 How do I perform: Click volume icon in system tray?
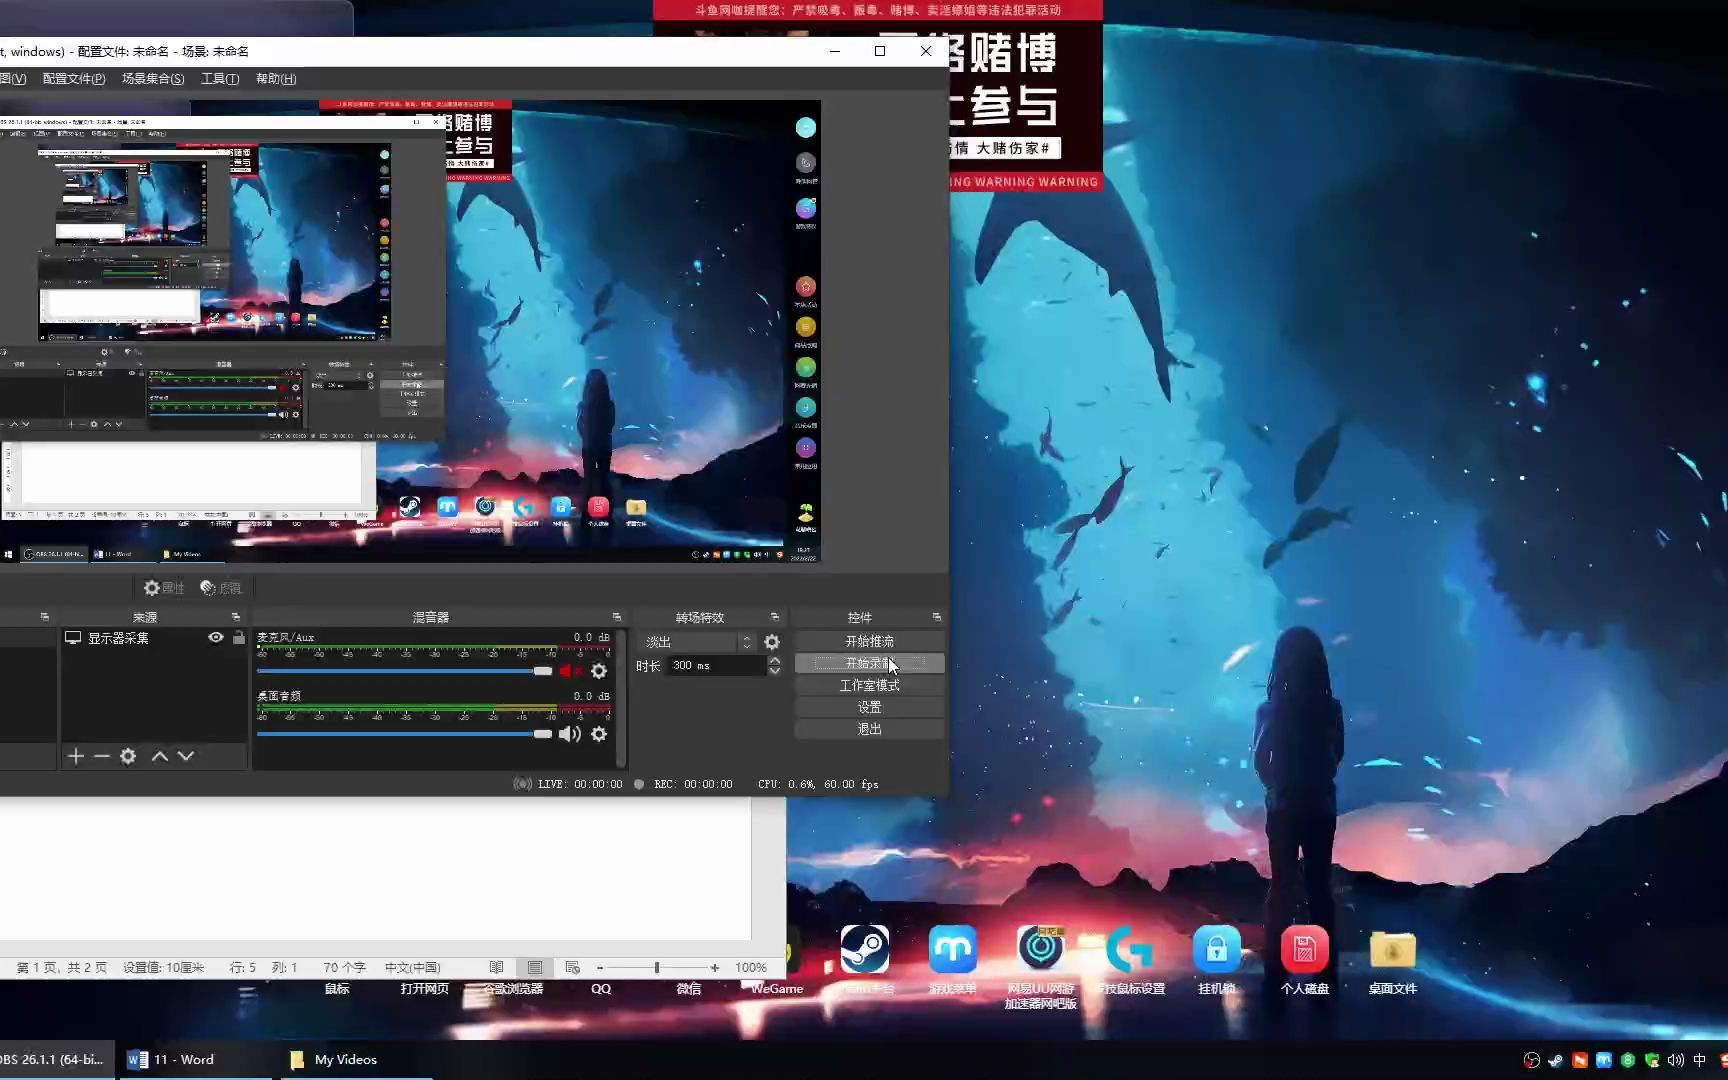pos(1676,1060)
